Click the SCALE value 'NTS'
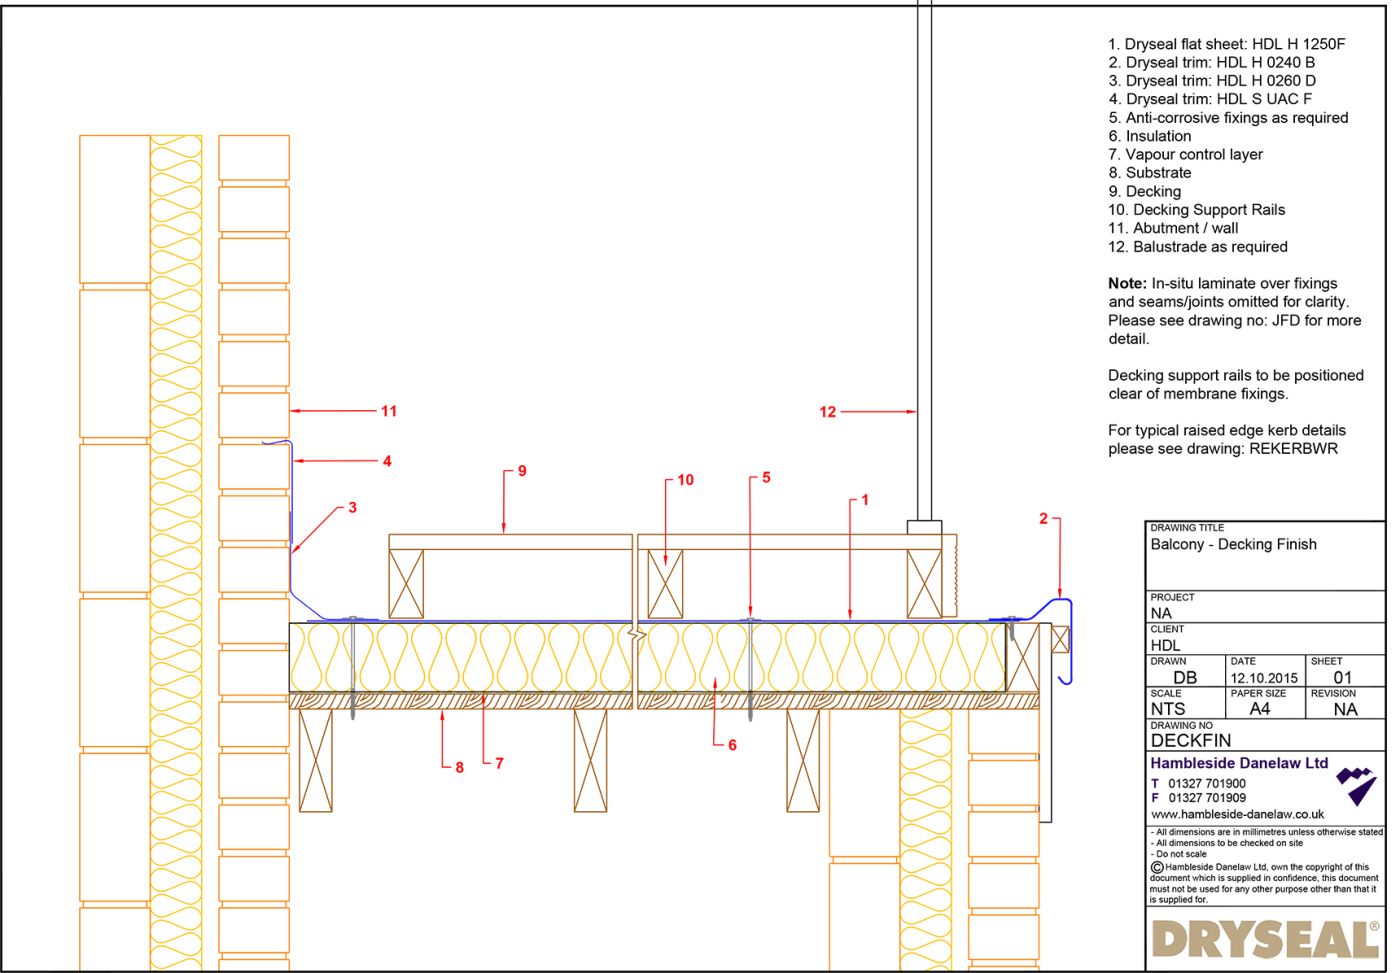 (1167, 707)
